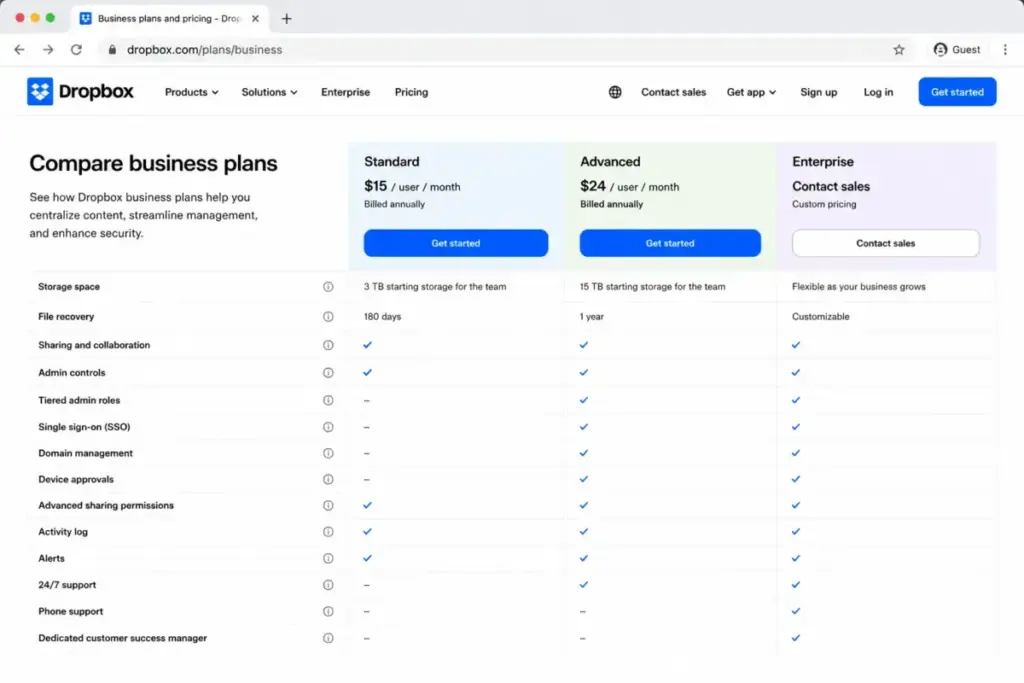
Task: Click the '180 days' file recovery cell
Action: 383,317
